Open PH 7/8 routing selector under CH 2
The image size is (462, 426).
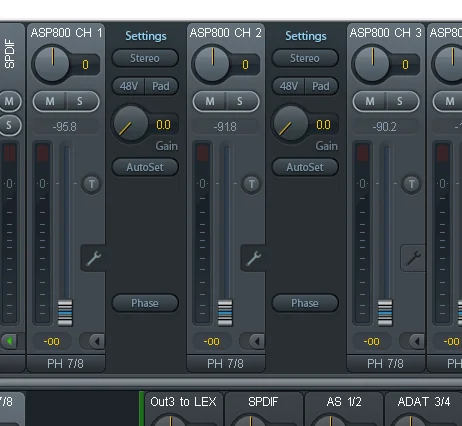(x=226, y=363)
